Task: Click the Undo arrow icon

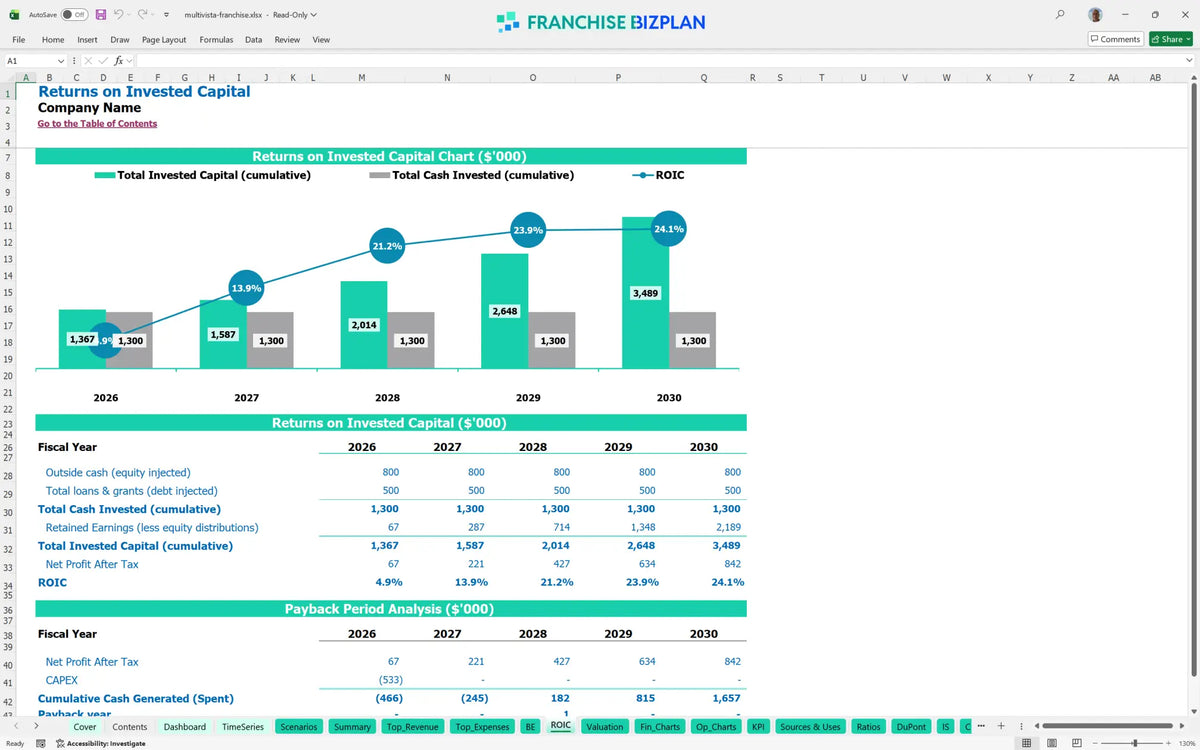Action: click(x=118, y=15)
